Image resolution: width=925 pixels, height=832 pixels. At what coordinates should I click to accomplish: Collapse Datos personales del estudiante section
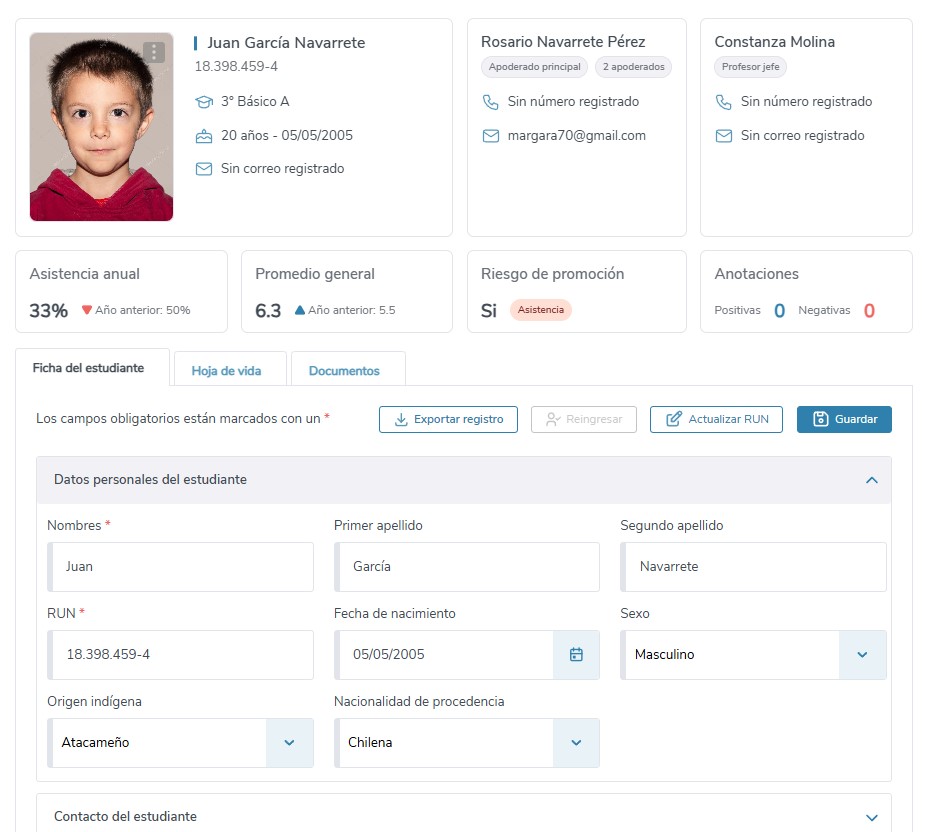coord(871,480)
